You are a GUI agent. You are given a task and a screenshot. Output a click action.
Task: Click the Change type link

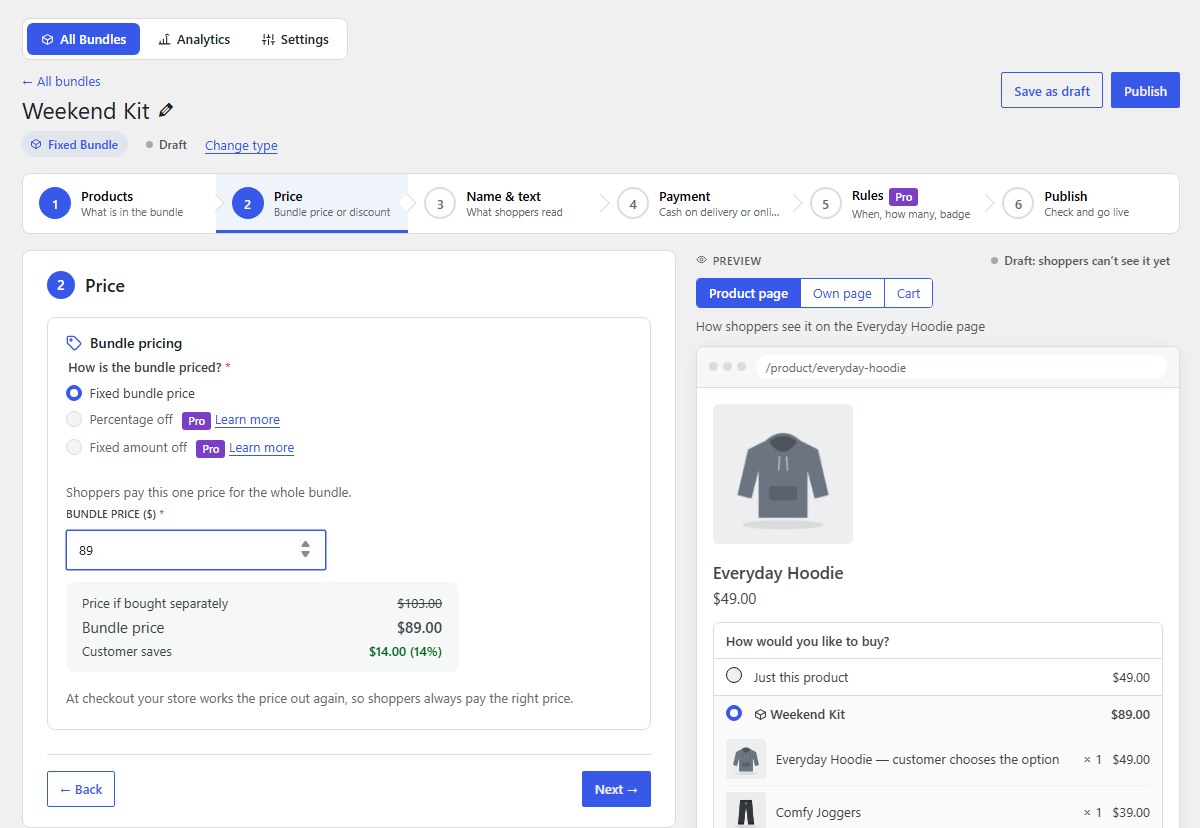(241, 146)
